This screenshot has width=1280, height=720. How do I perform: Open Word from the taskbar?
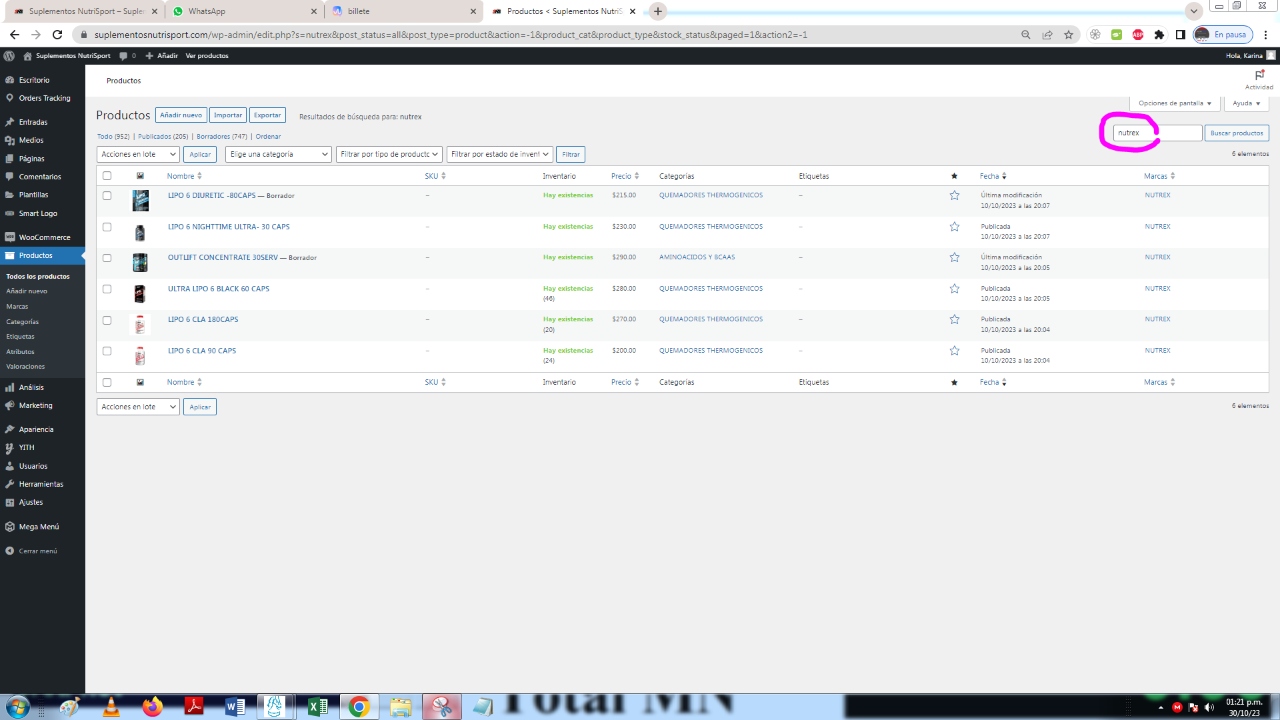pyautogui.click(x=235, y=707)
